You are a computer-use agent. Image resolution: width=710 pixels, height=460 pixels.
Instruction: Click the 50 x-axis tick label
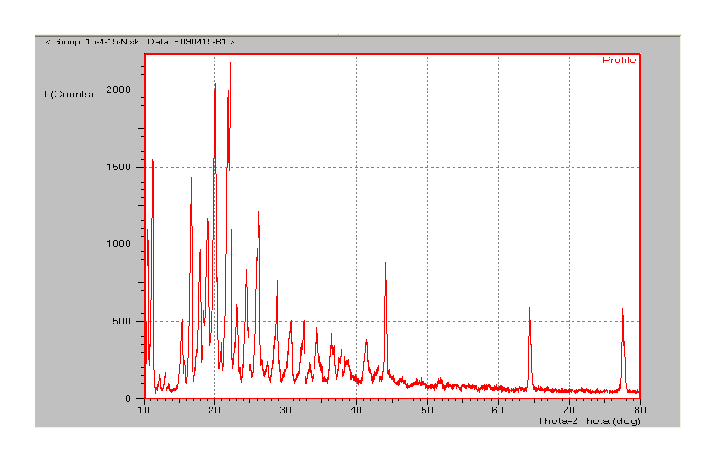(x=427, y=411)
